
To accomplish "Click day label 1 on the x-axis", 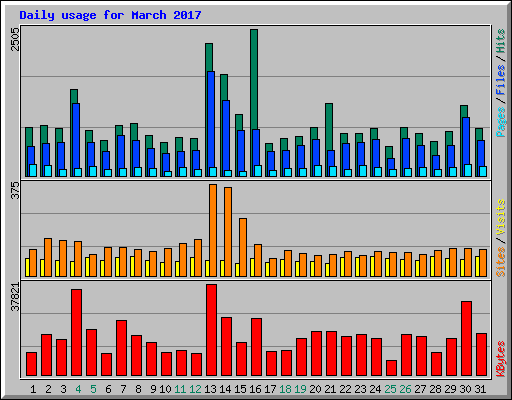I will coord(33,389).
